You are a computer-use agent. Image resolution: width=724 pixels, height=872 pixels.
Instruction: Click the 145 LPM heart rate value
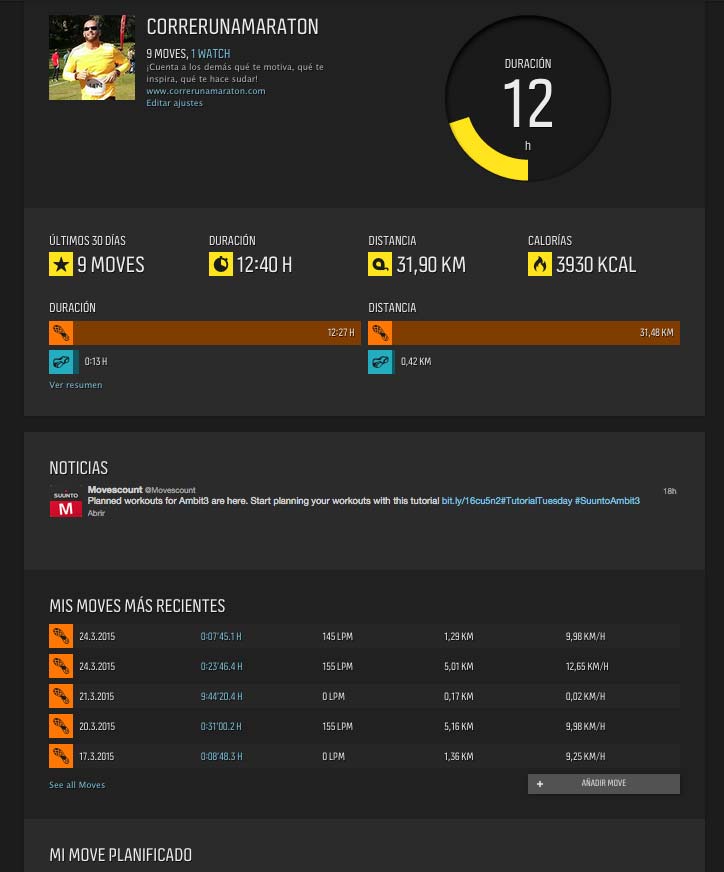337,636
